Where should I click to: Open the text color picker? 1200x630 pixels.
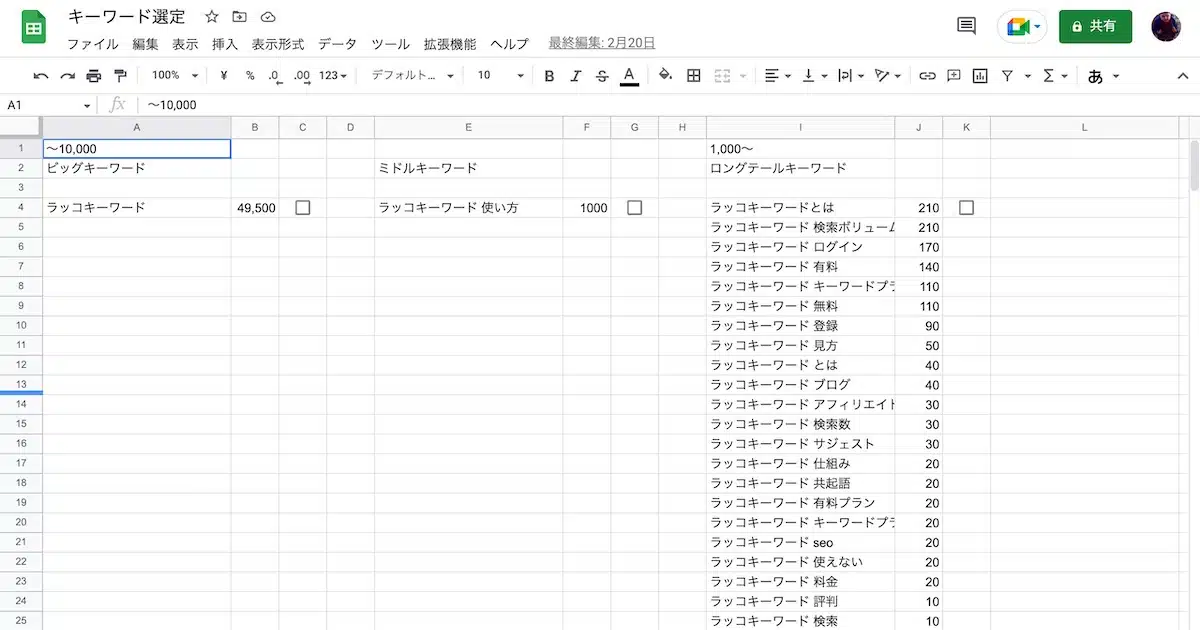click(x=629, y=76)
